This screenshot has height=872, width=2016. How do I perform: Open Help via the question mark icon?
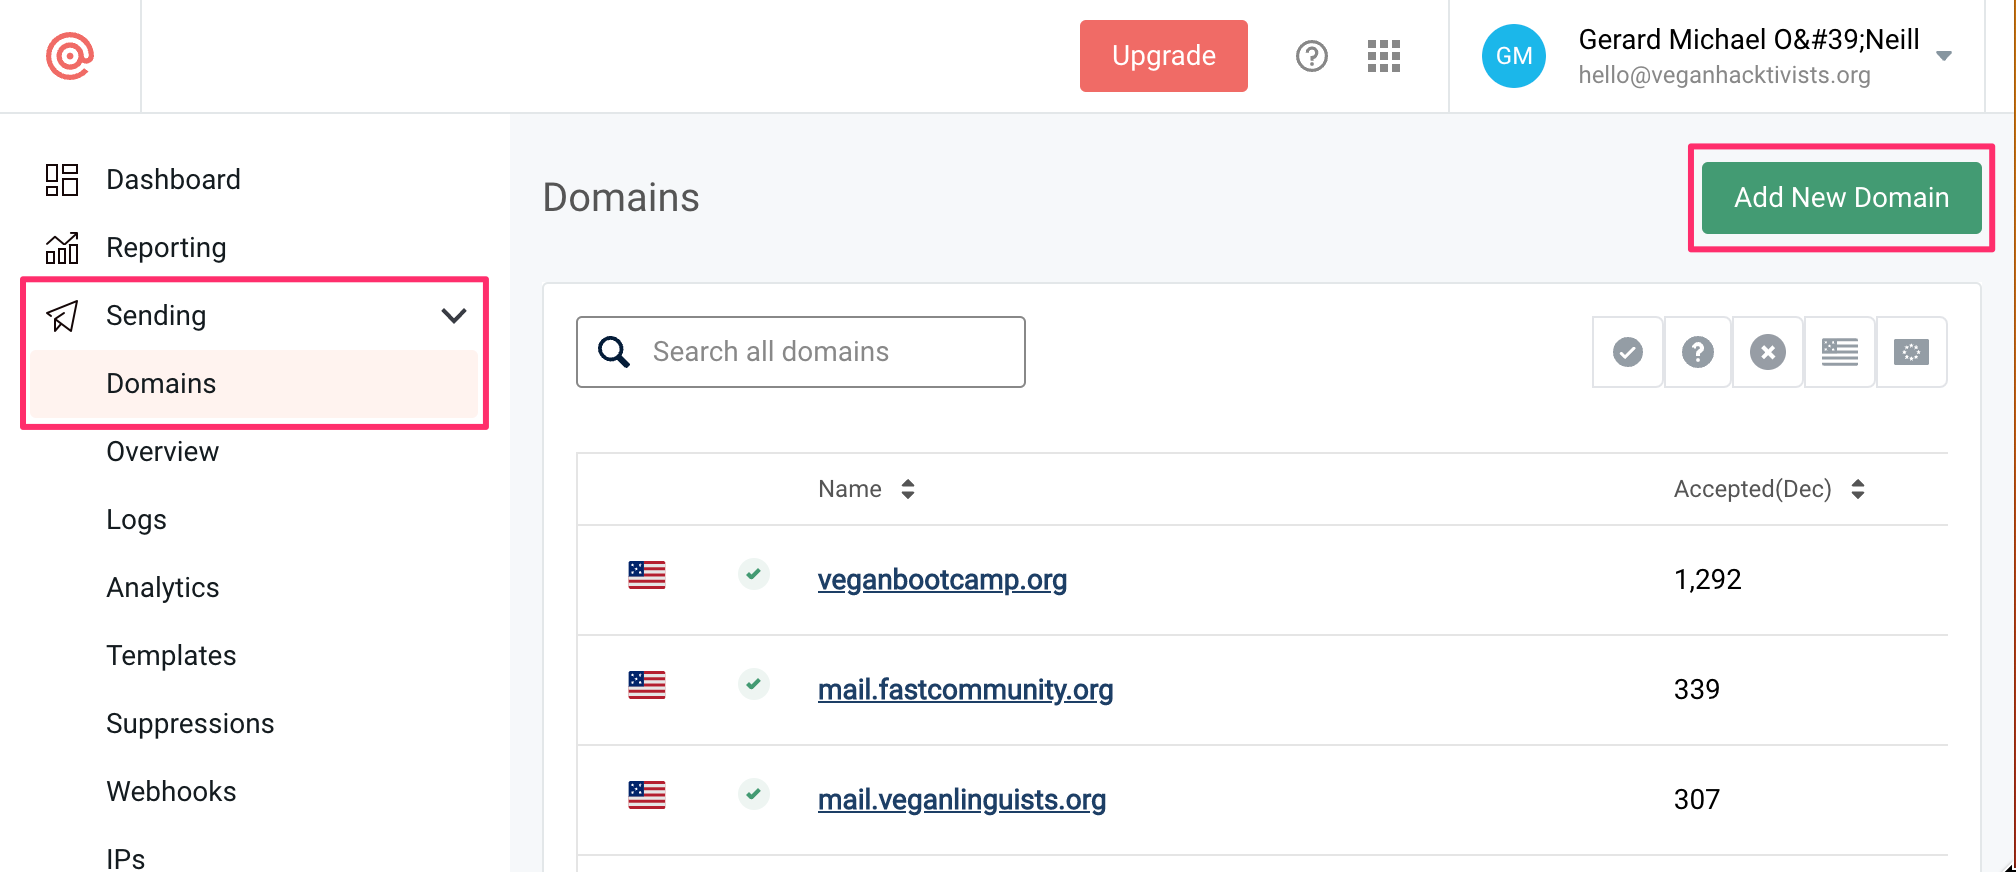pyautogui.click(x=1312, y=56)
